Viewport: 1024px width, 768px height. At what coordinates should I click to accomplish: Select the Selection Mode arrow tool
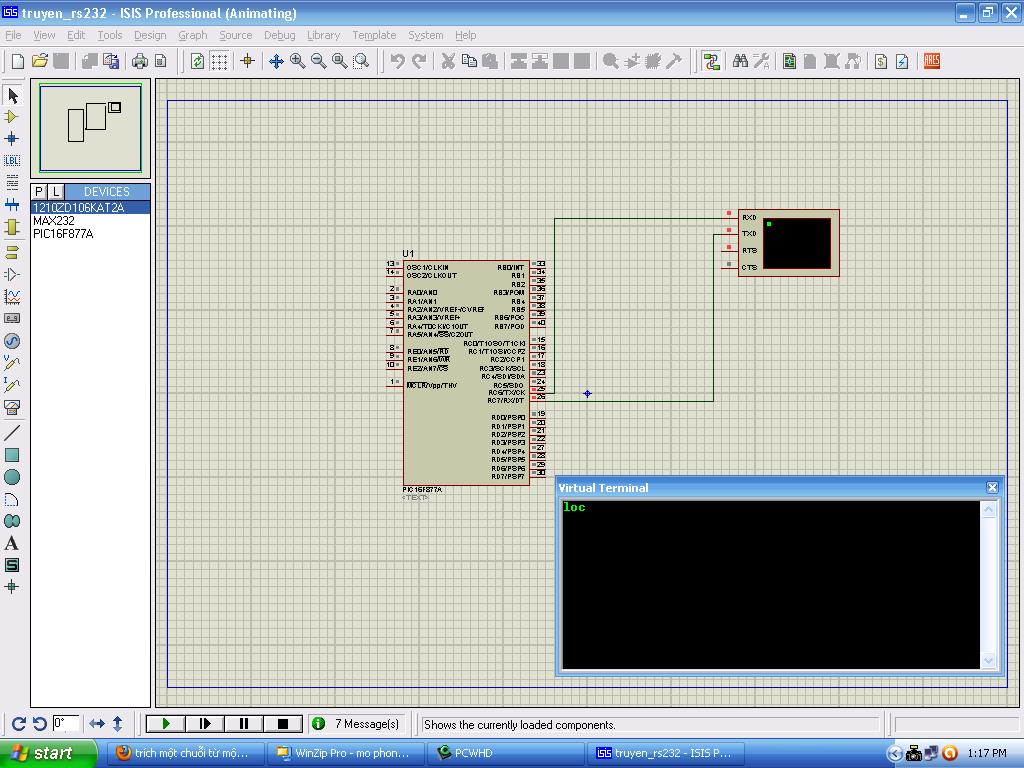pyautogui.click(x=12, y=95)
